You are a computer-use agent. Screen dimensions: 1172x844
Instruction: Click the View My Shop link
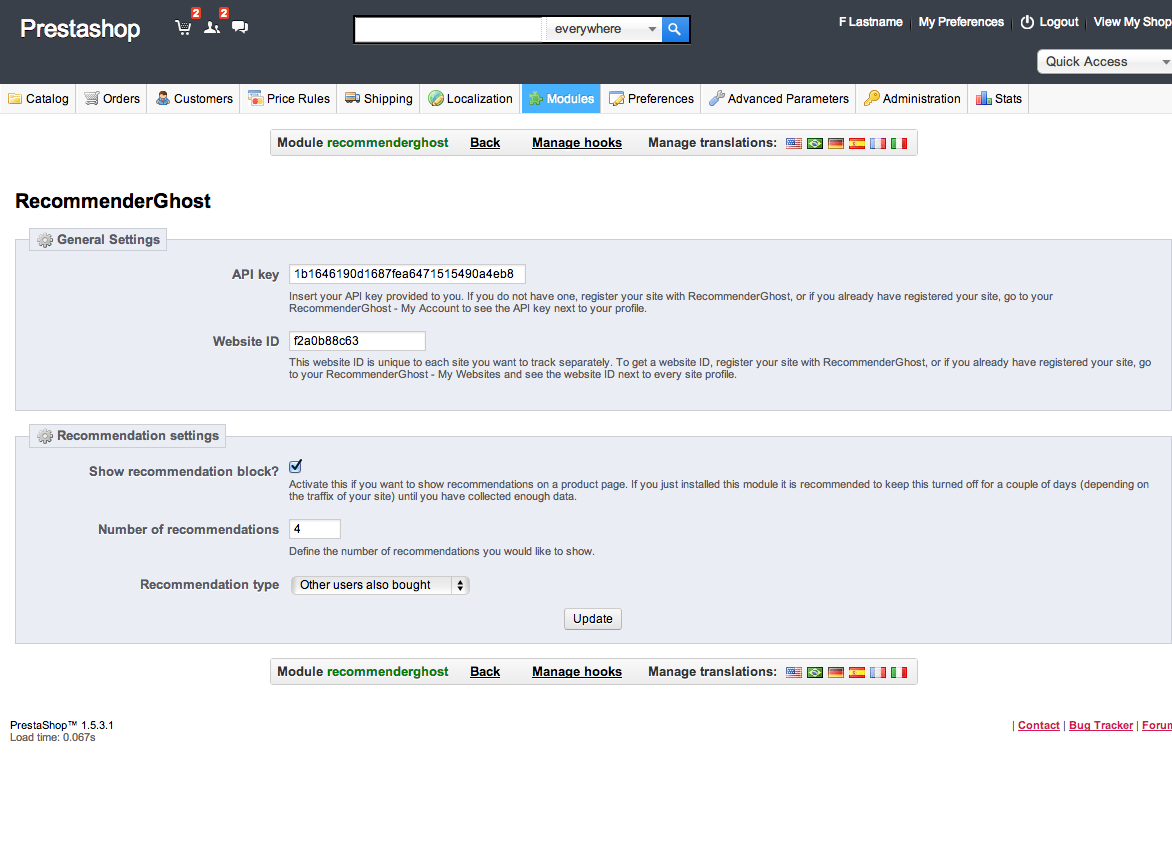pyautogui.click(x=1132, y=22)
